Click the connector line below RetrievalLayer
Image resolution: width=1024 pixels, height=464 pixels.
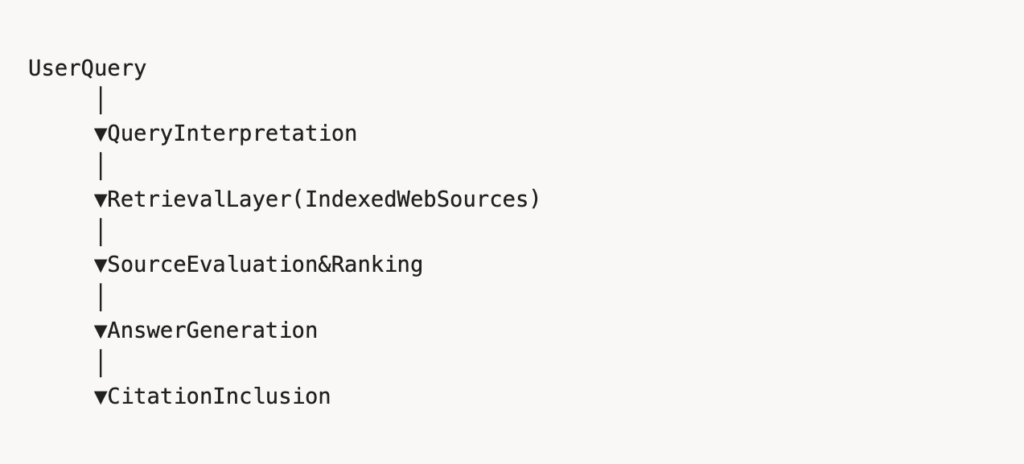click(x=100, y=232)
